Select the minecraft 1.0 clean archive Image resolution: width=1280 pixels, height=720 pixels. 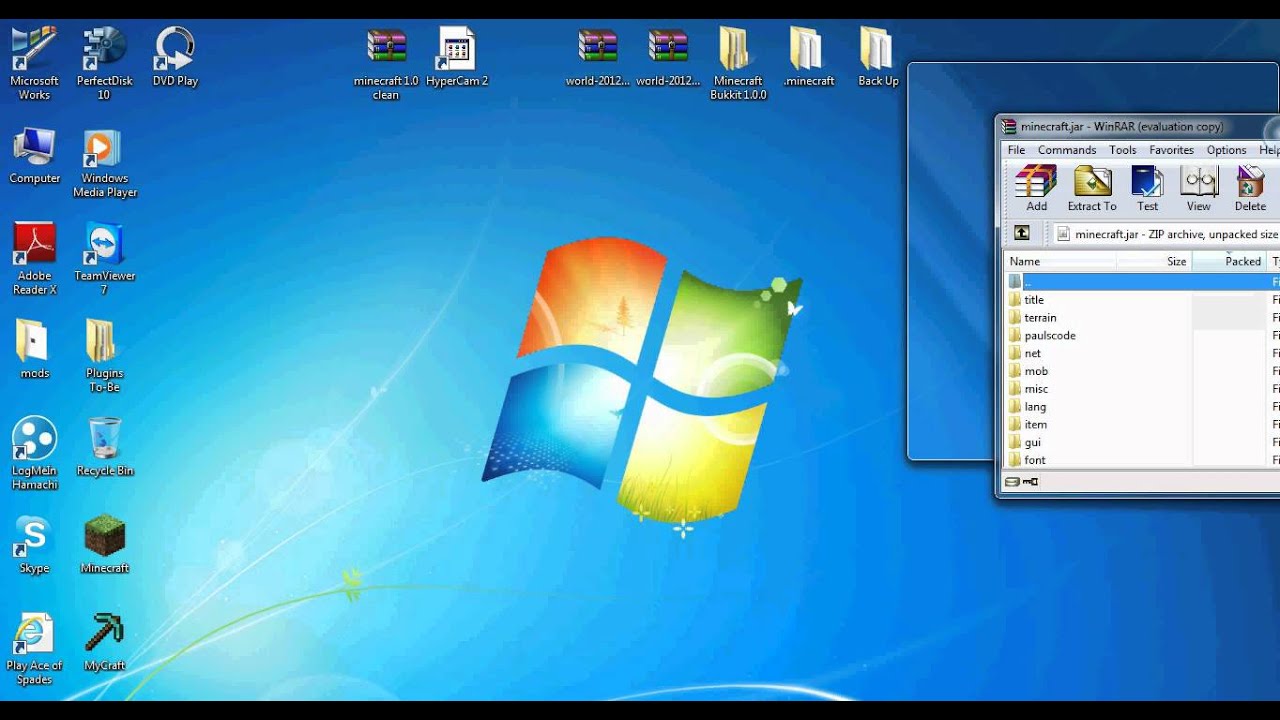(x=386, y=64)
